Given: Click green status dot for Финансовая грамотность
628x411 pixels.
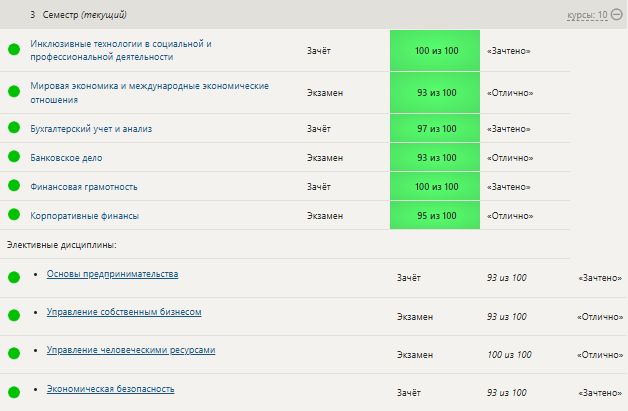Looking at the screenshot, I should (x=14, y=185).
